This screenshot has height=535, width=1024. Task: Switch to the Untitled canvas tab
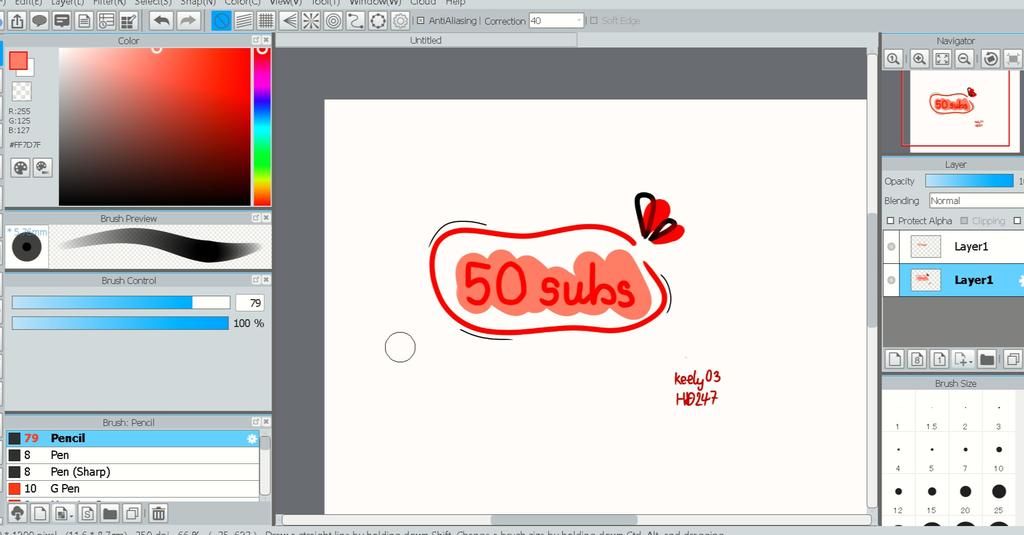426,41
